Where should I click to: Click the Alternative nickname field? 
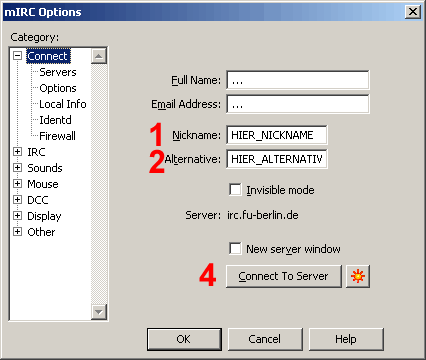click(x=277, y=159)
